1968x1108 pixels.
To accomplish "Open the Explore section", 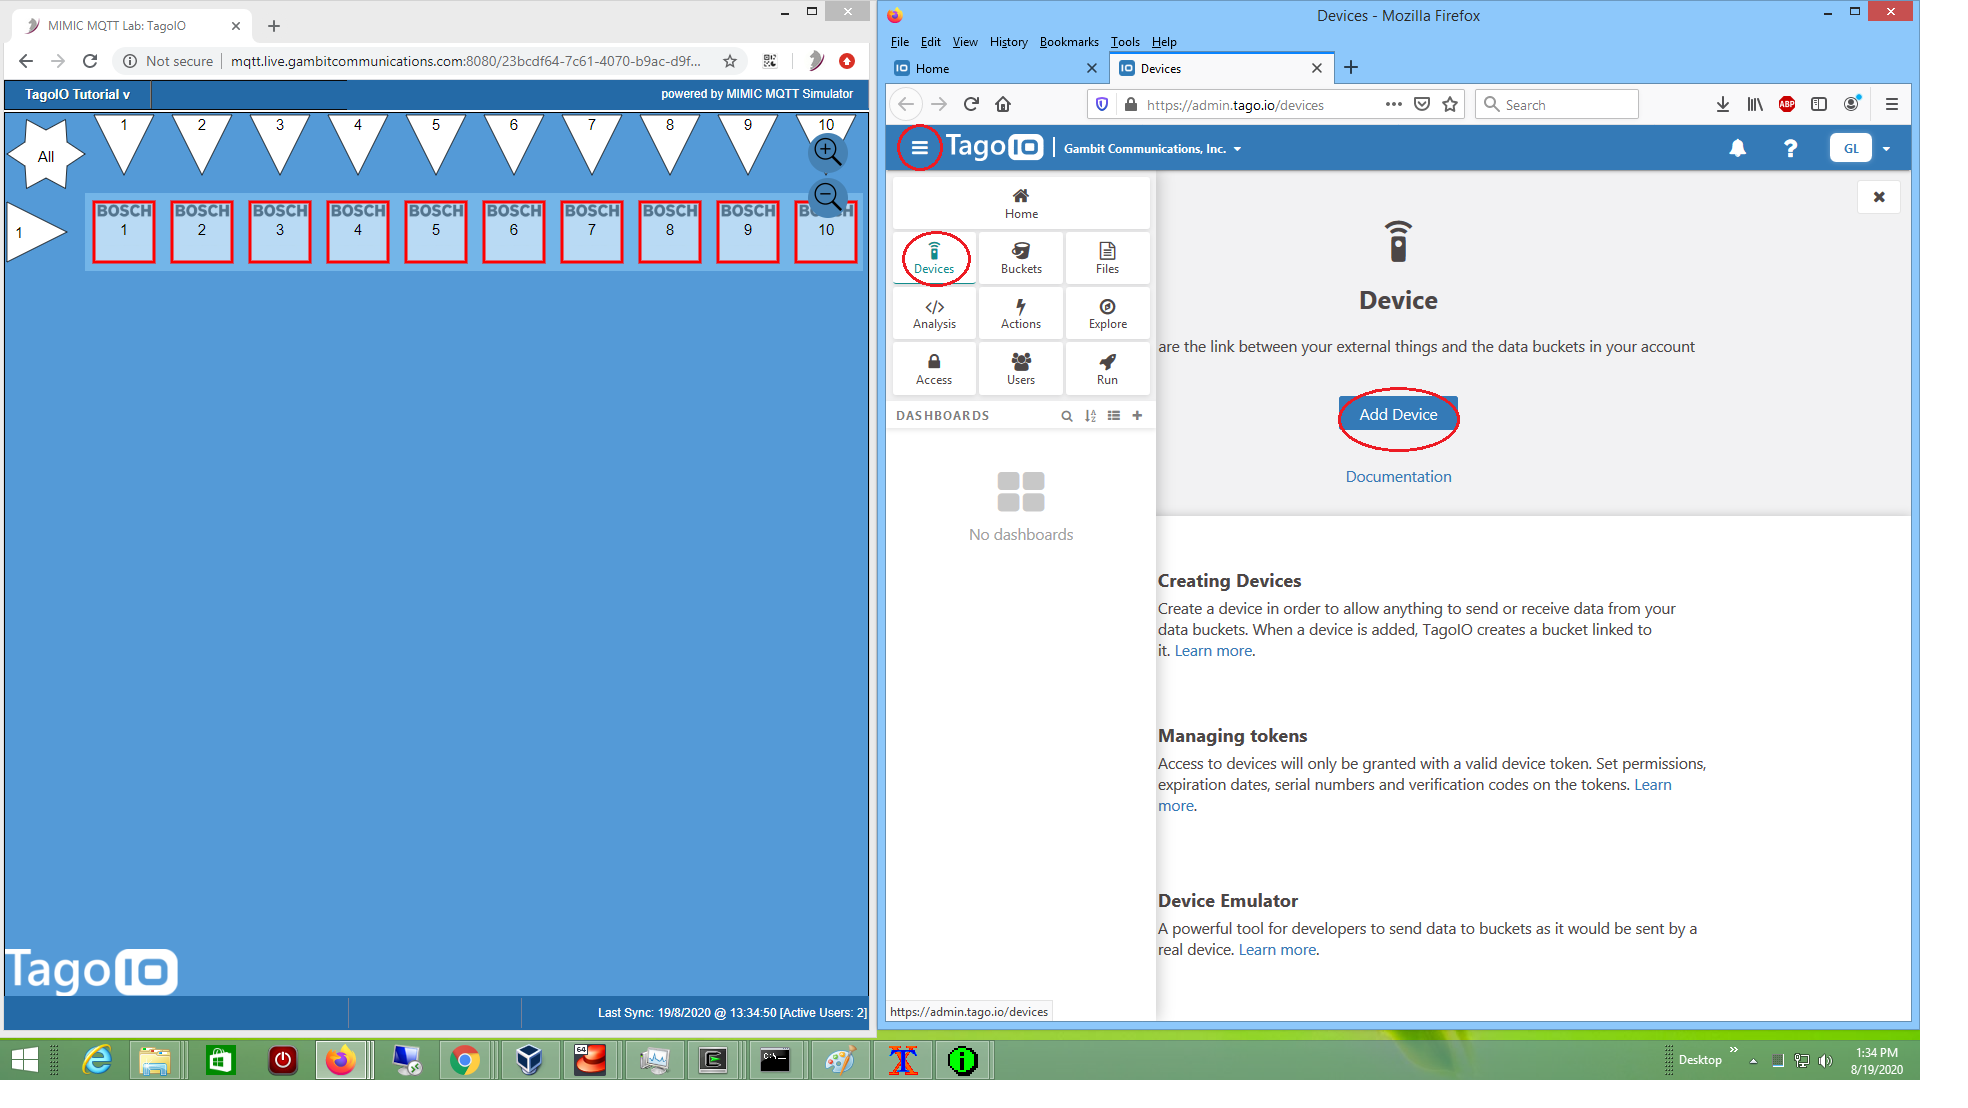I will coord(1107,314).
